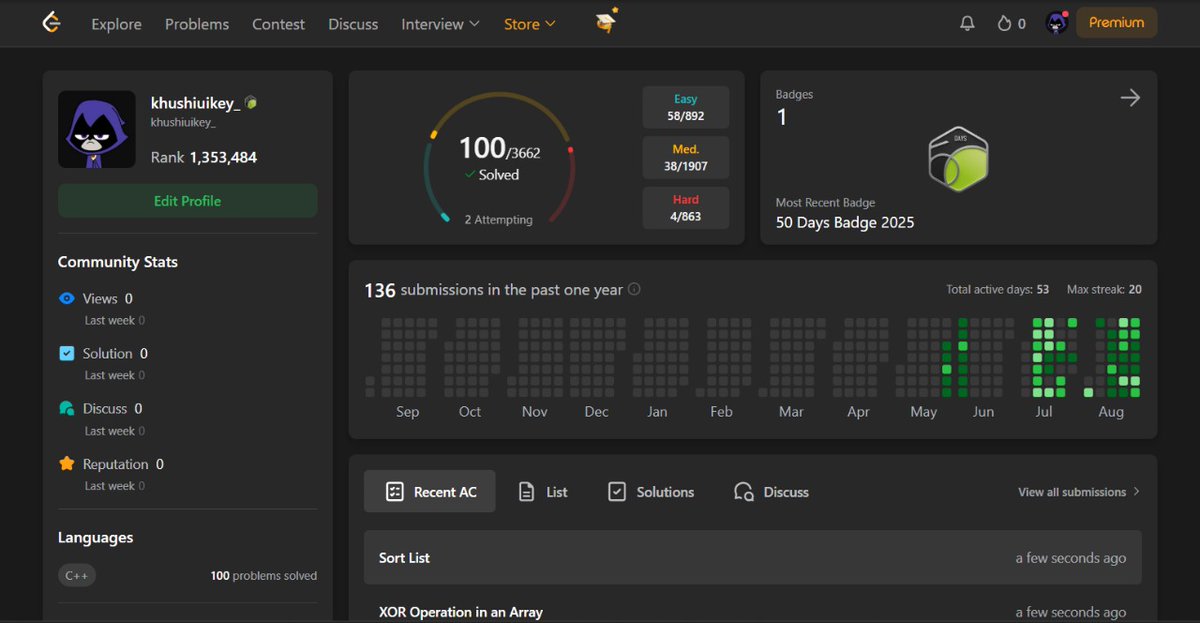Screen dimensions: 1200x623
Task: Expand the Interview dropdown menu
Action: click(x=440, y=24)
